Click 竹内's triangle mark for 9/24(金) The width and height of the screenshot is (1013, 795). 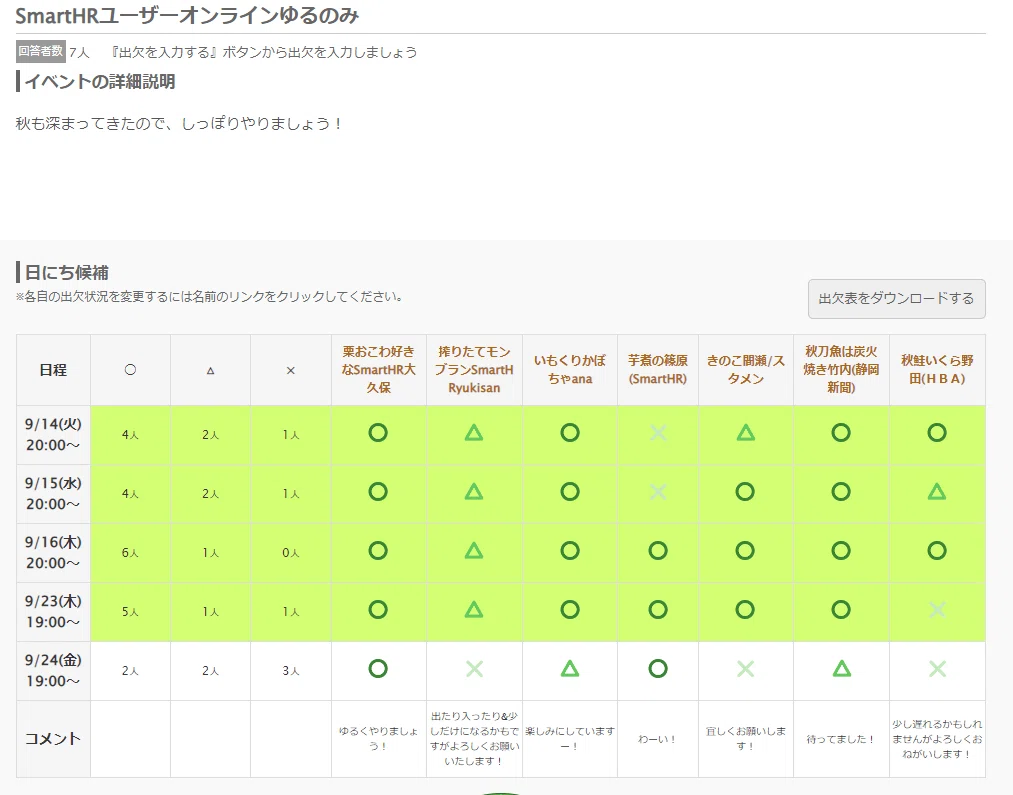point(841,669)
